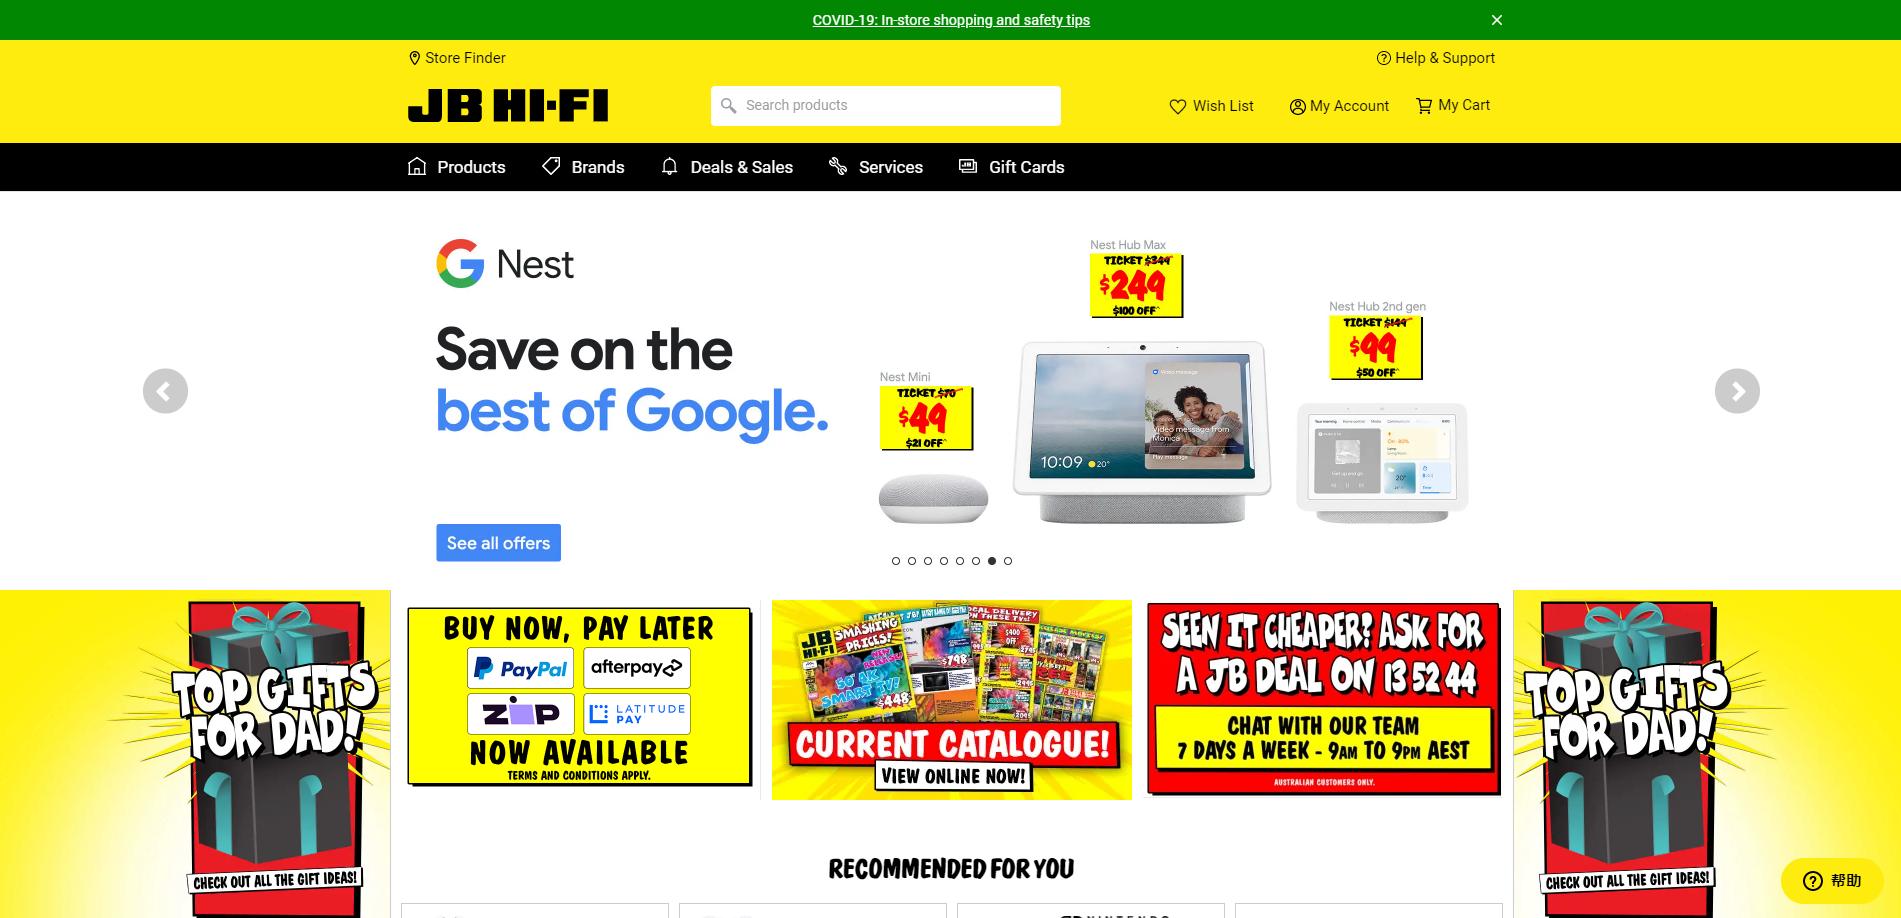Open the help chat bubble icon
Viewport: 1901px width, 918px height.
pos(1813,880)
